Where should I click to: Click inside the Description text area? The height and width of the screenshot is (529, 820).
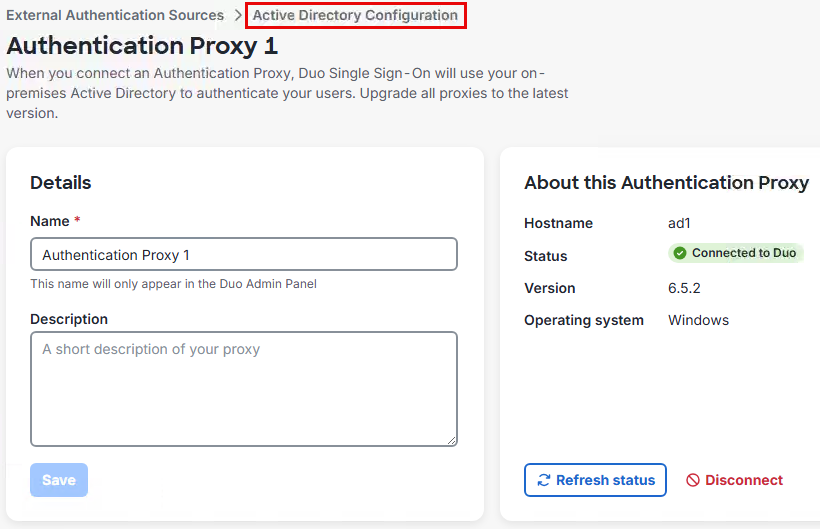(x=244, y=389)
